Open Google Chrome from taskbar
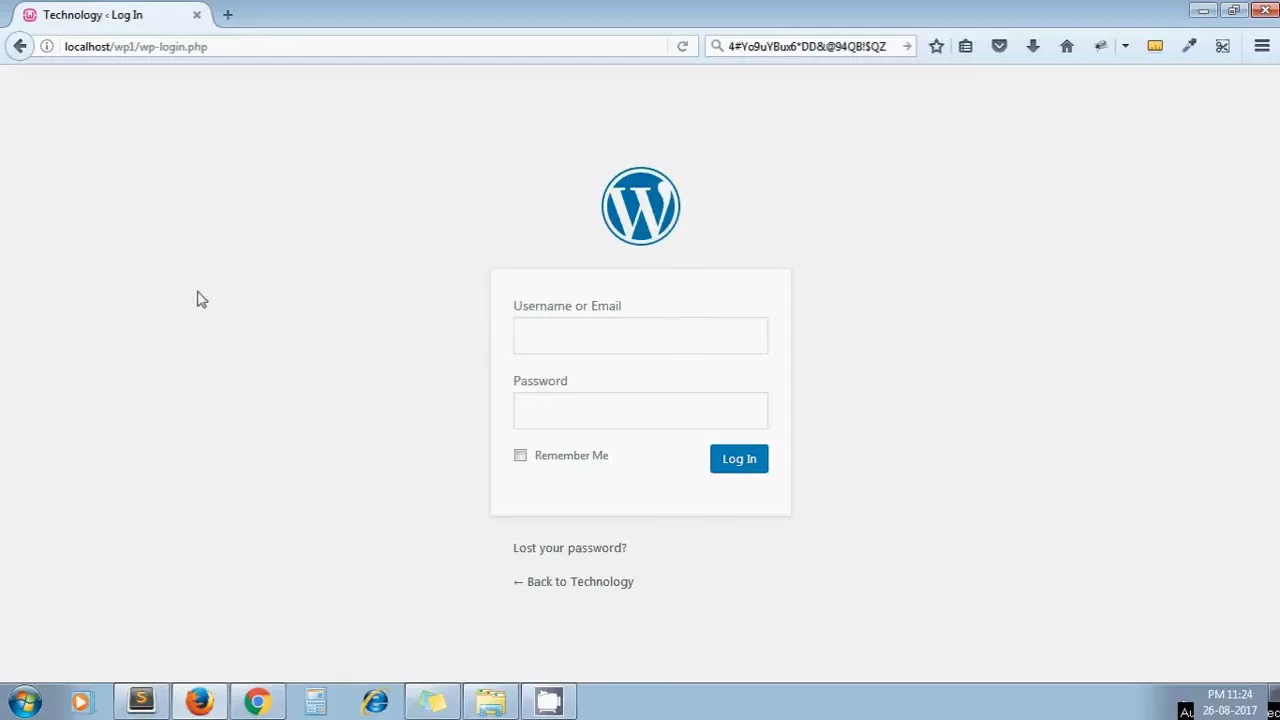Image resolution: width=1280 pixels, height=720 pixels. point(257,701)
